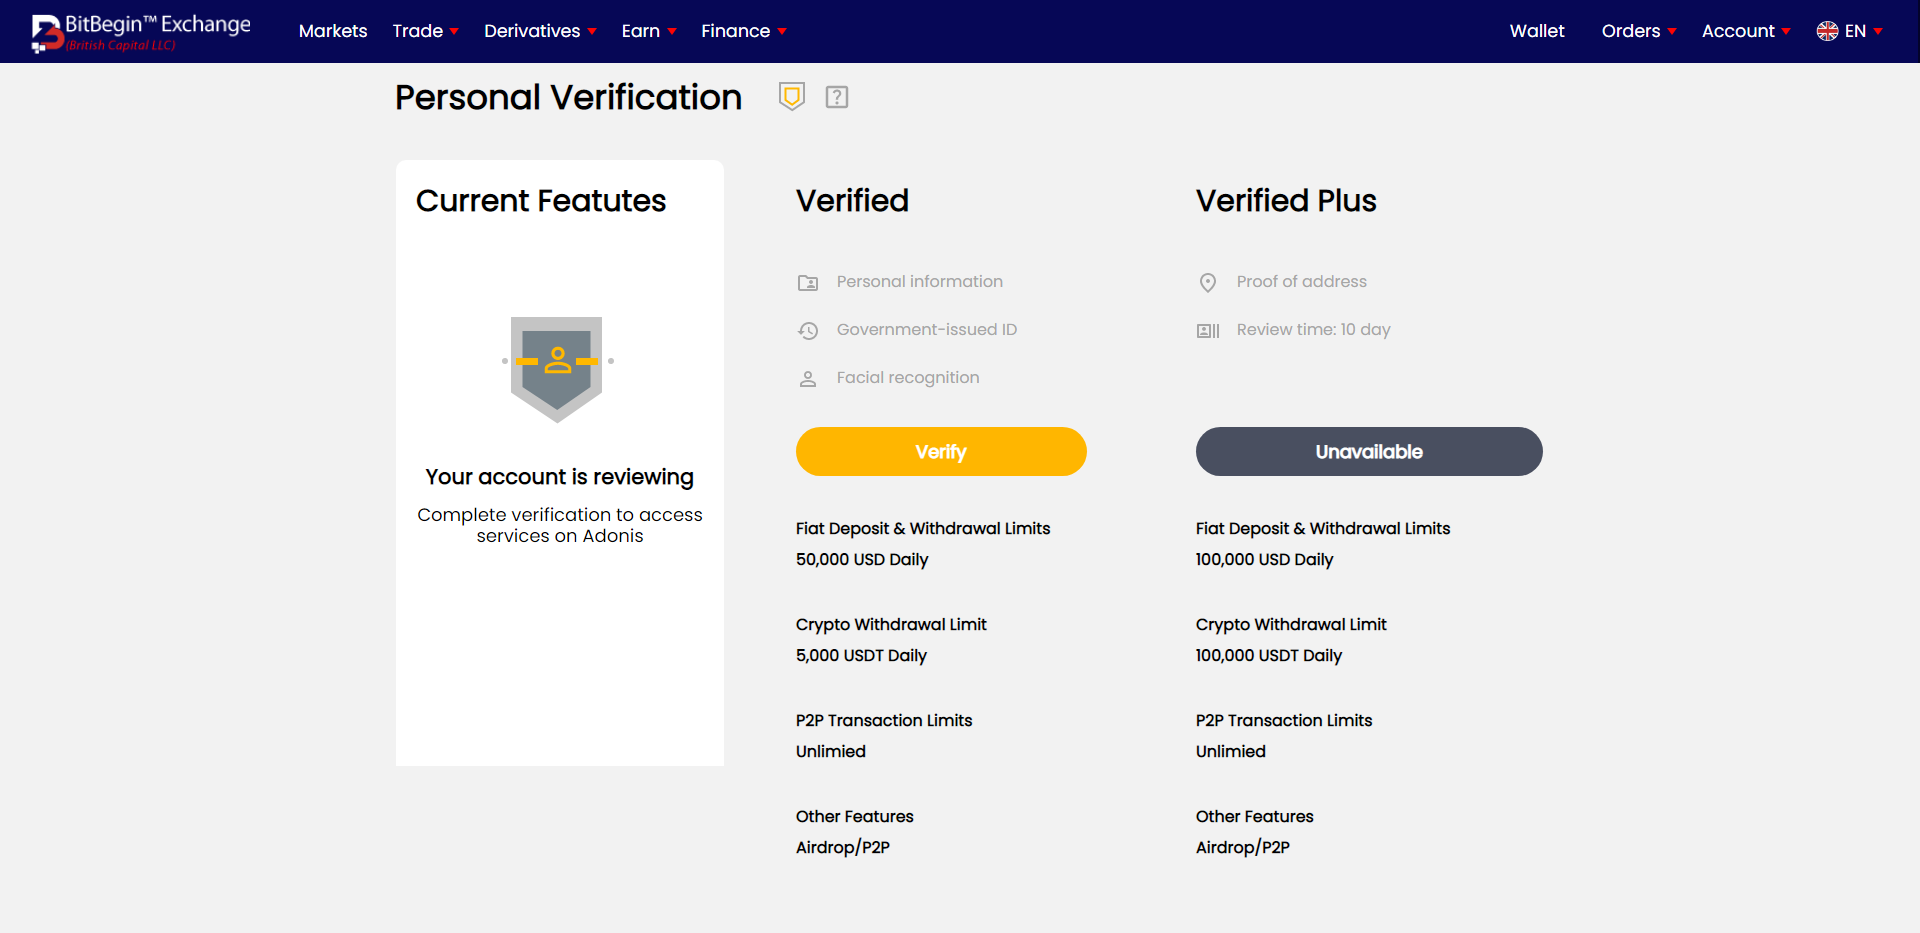Click the BitBegin Exchange logo

(141, 32)
